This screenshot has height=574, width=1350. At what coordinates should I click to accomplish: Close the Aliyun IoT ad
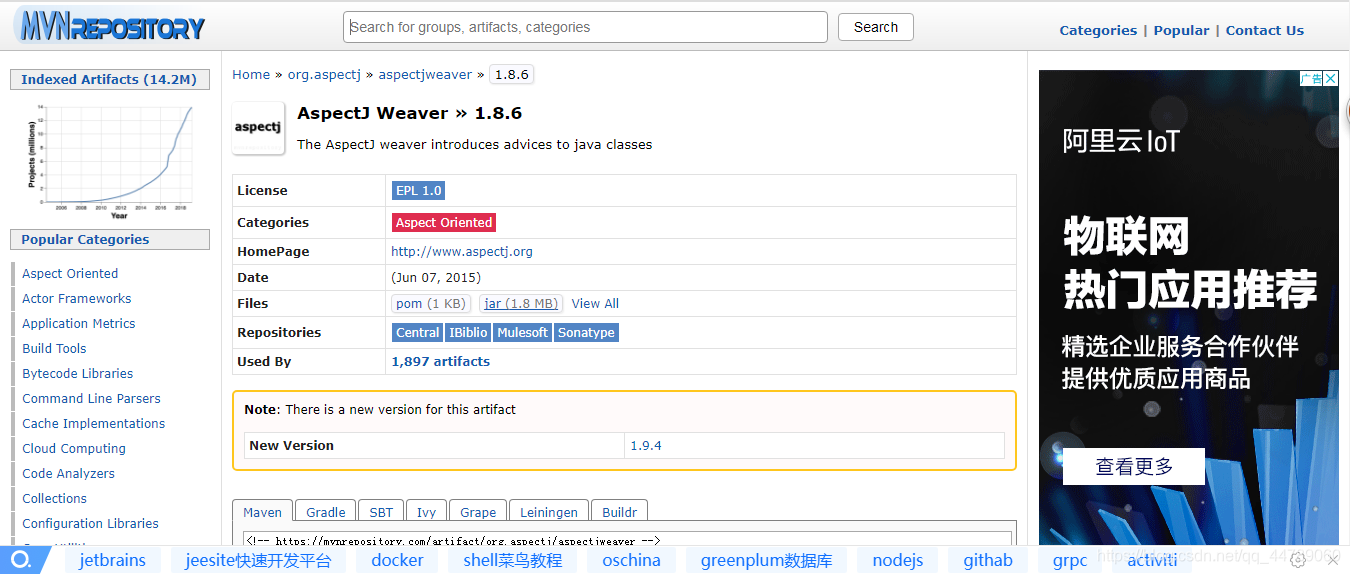click(1331, 78)
